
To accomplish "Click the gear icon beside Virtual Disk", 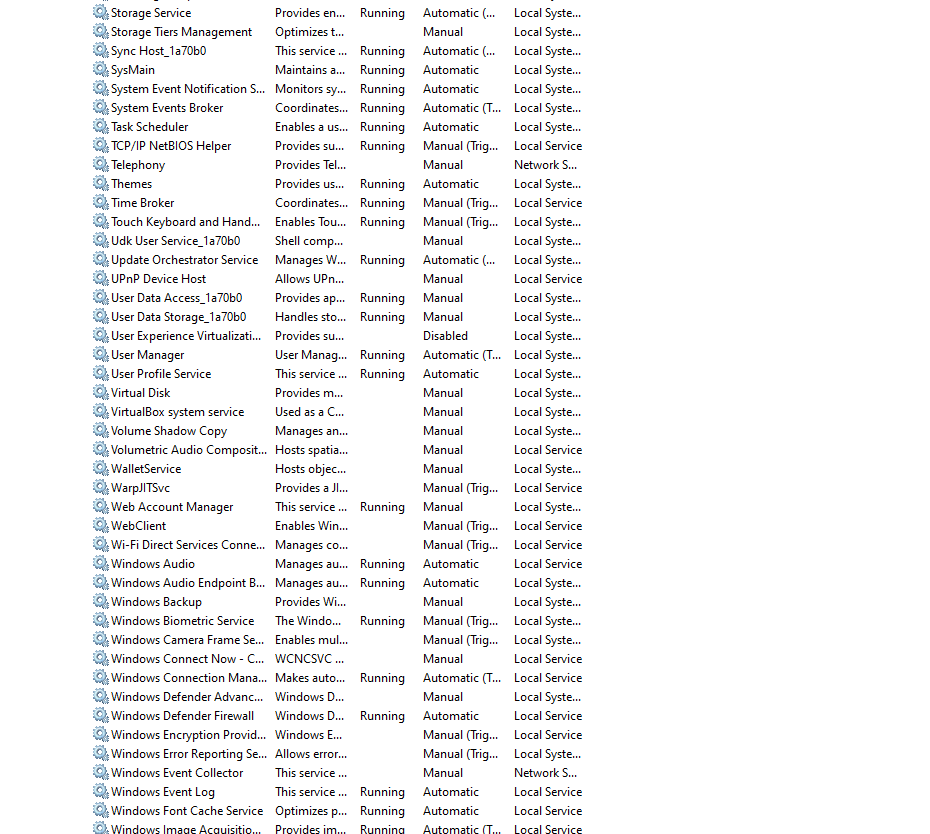I will point(101,392).
